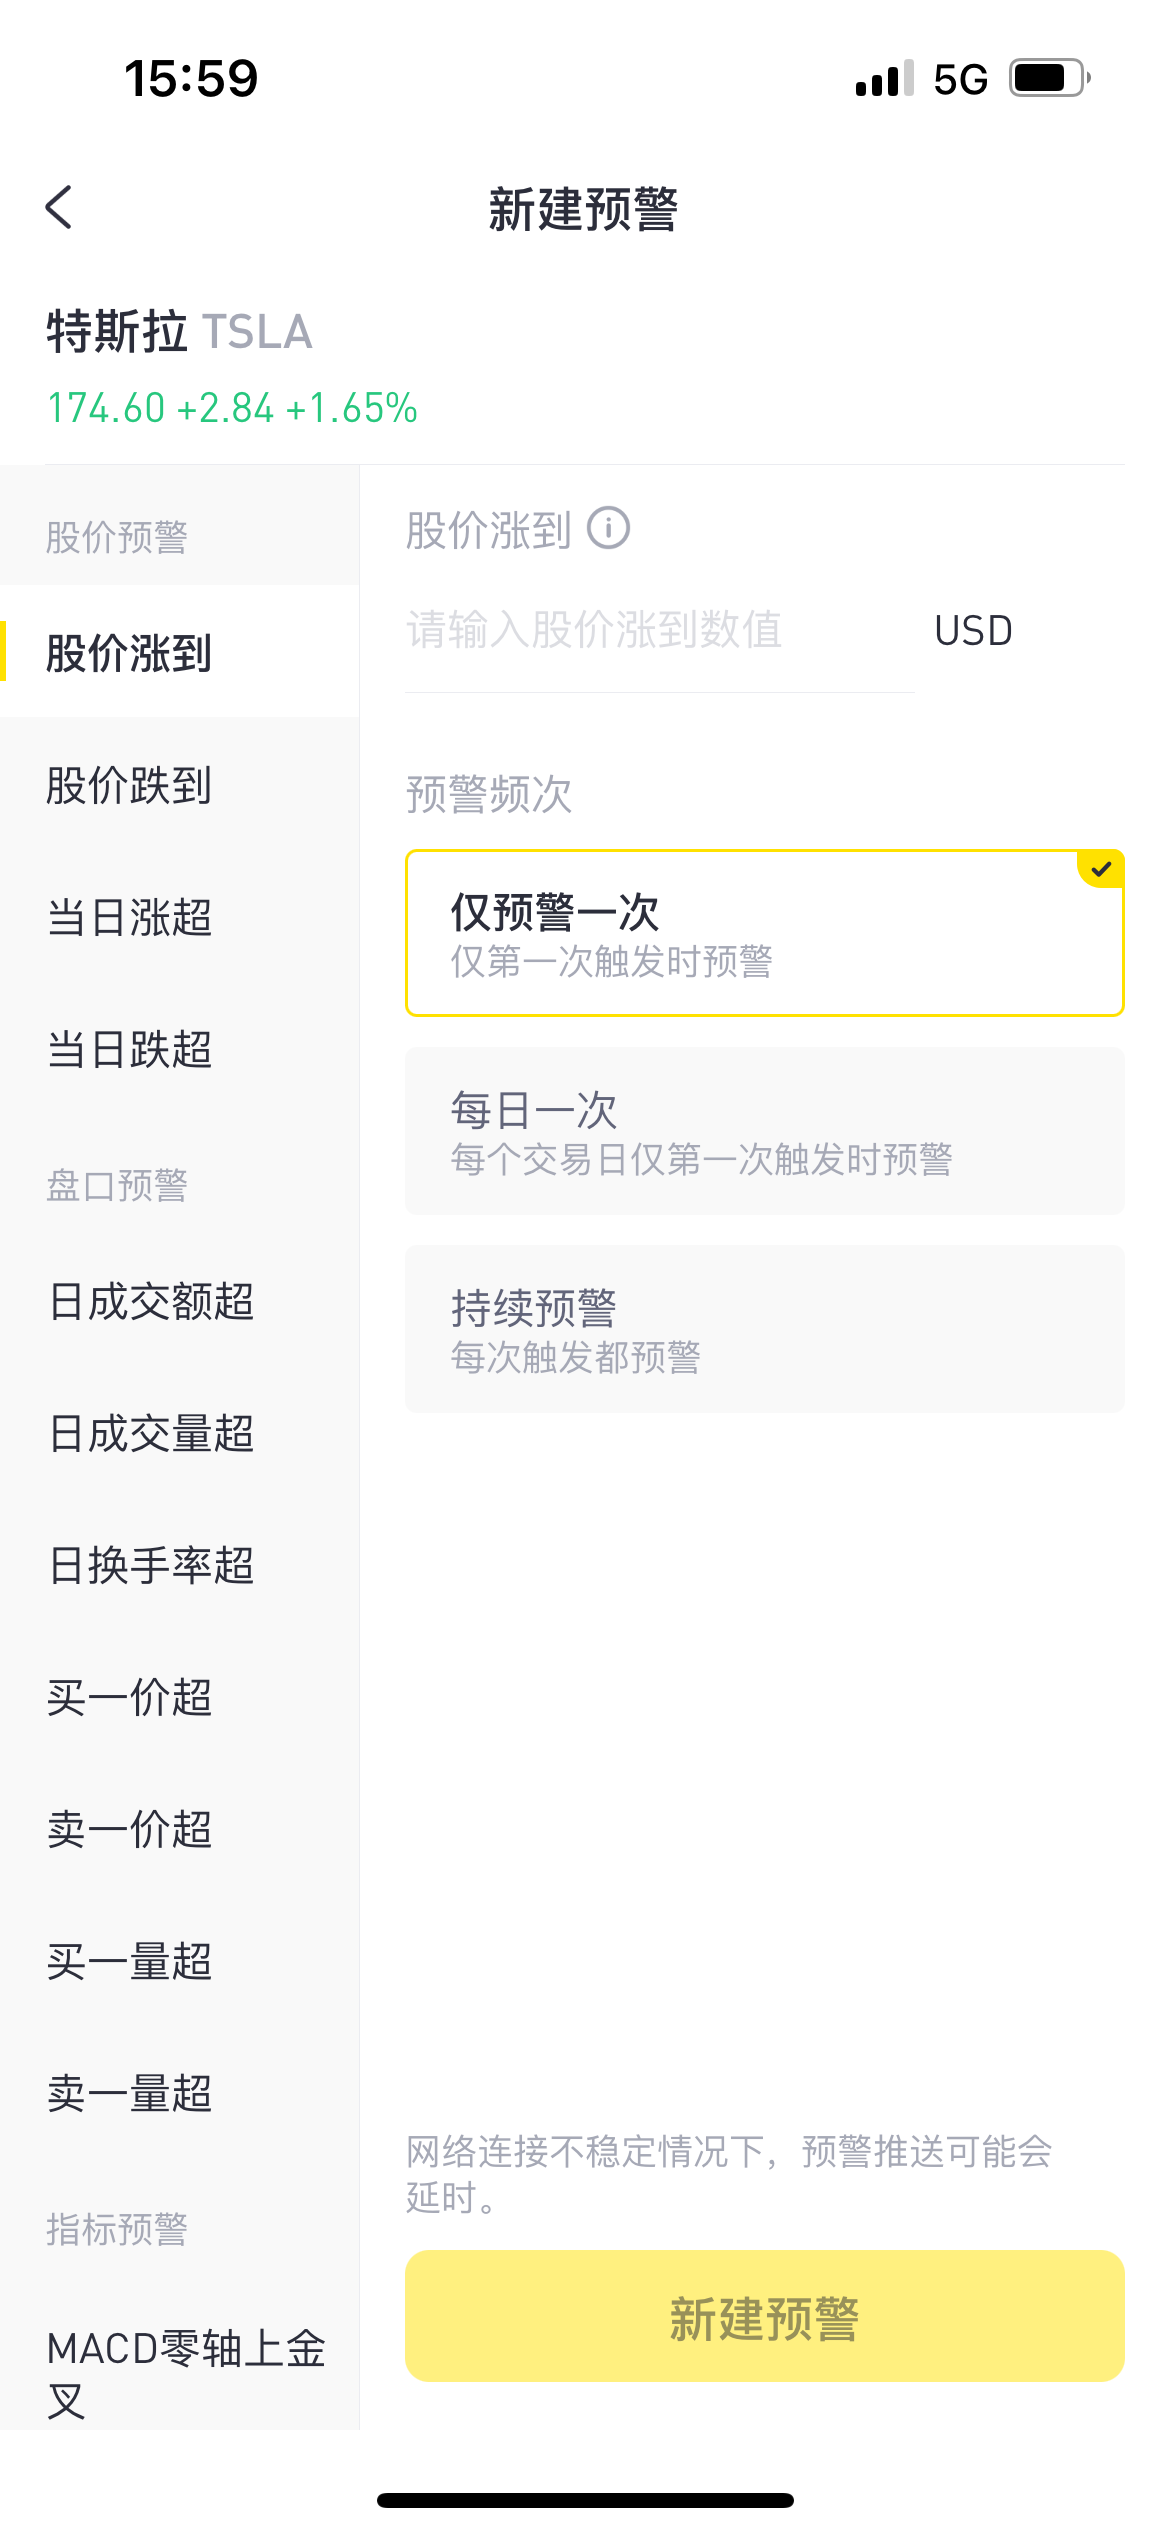Open info icon beside 股价涨到 label
Screen dimensions: 1170x2532
pos(608,529)
